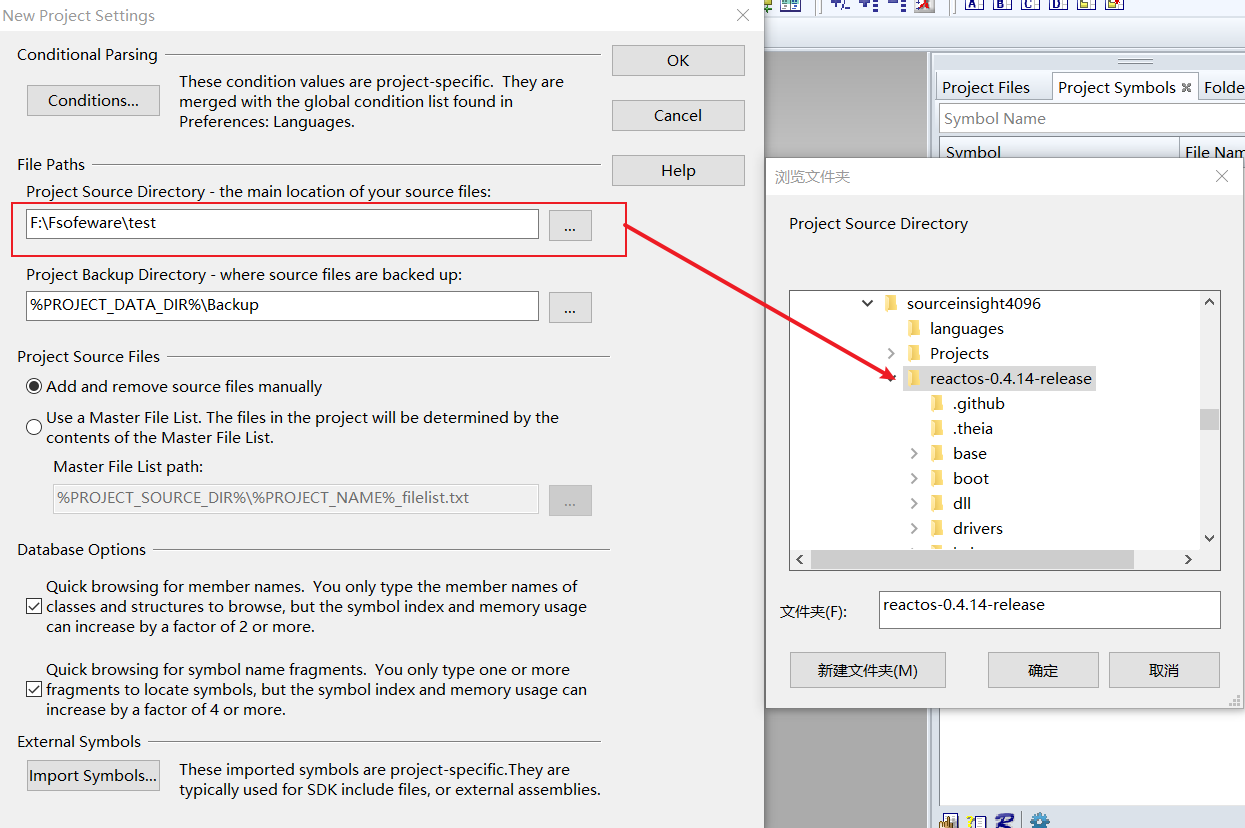The width and height of the screenshot is (1245, 828).
Task: Click folder icon beside .github
Action: [937, 403]
